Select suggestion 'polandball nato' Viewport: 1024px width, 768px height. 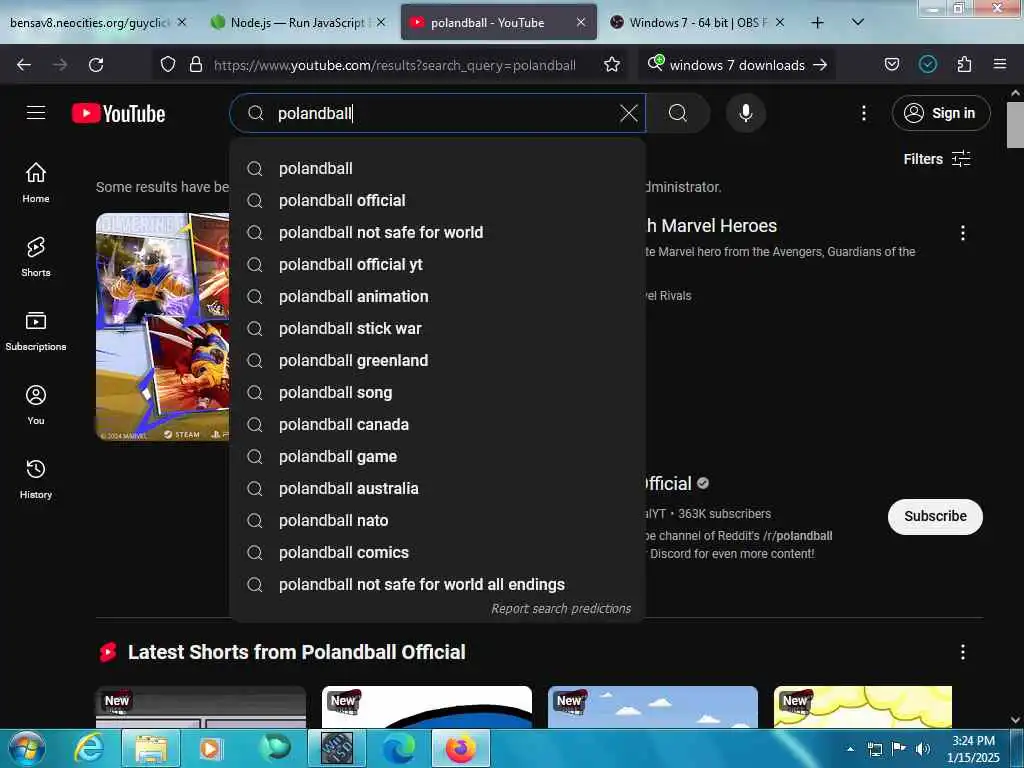[x=438, y=520]
